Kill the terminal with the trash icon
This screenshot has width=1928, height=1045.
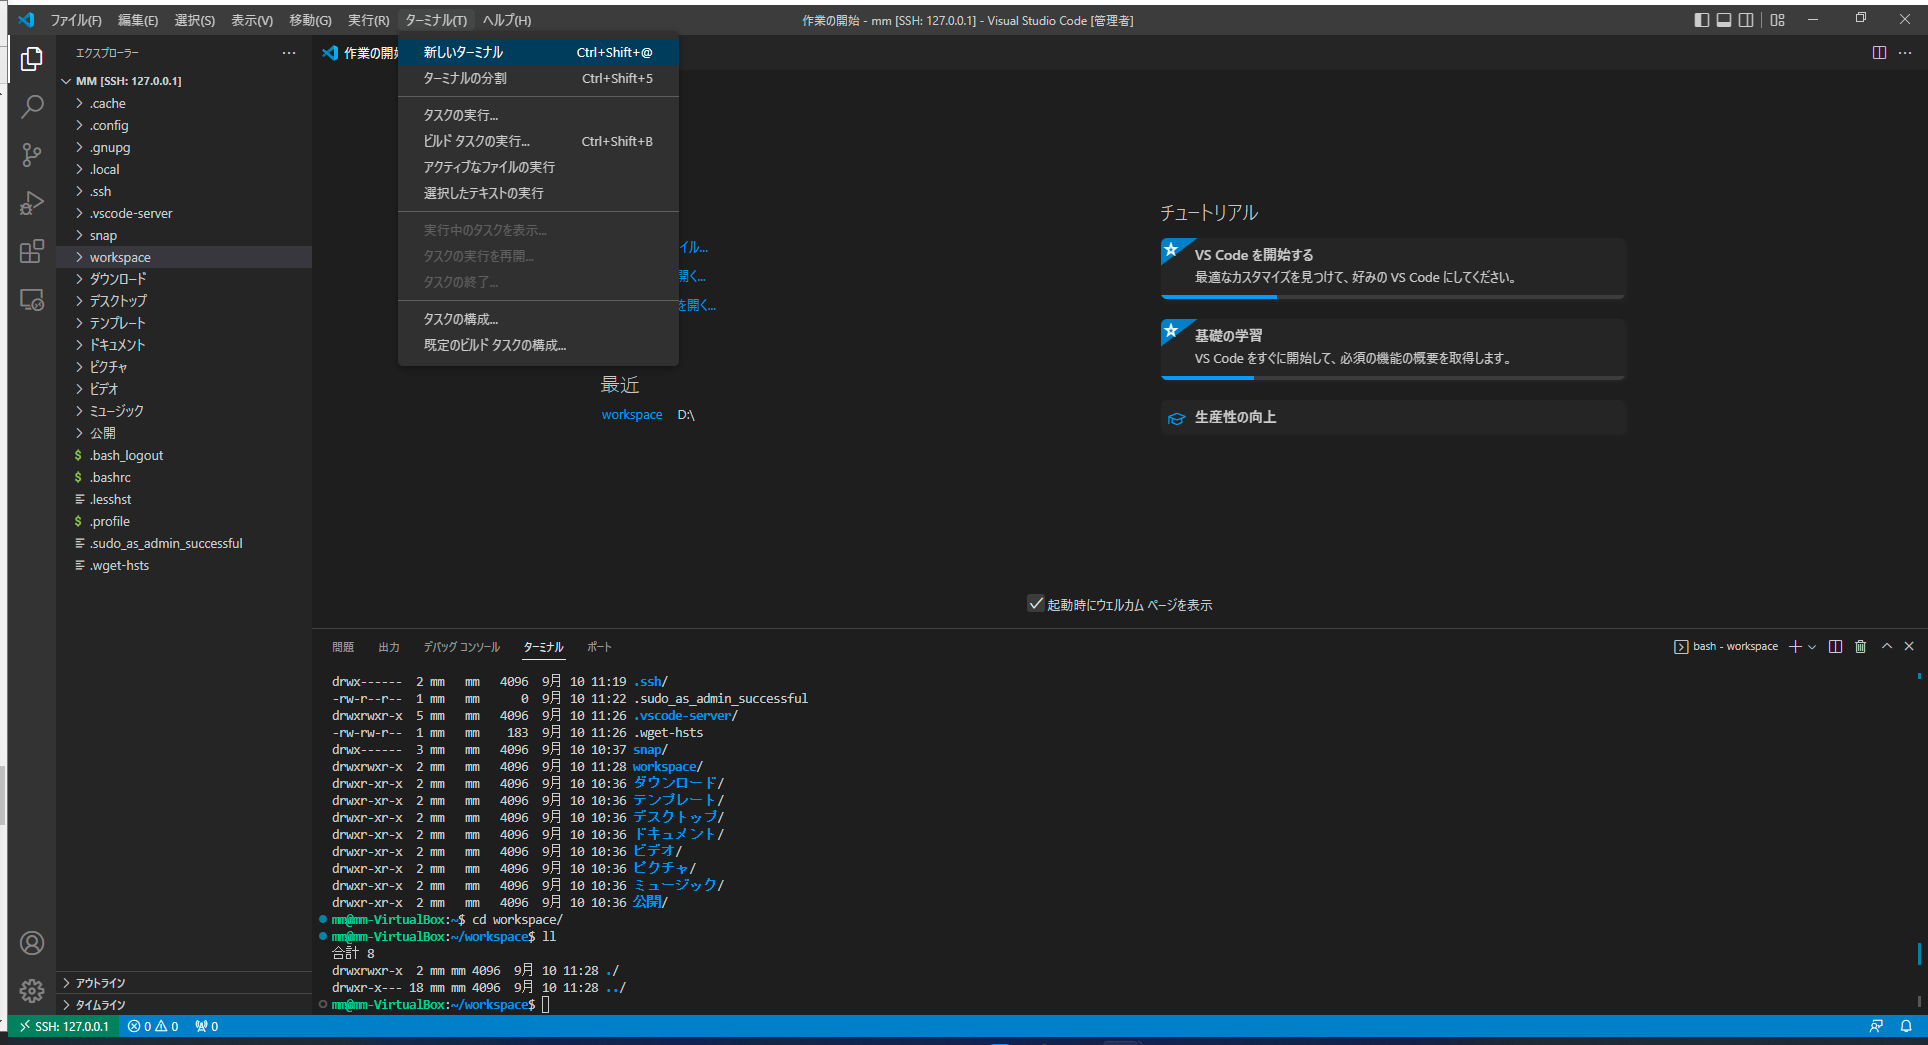1860,646
